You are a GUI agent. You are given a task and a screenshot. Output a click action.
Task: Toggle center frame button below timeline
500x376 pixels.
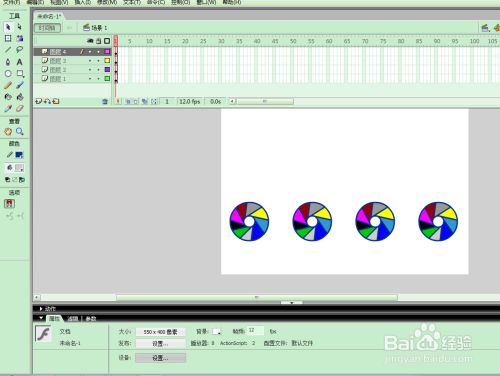(118, 101)
